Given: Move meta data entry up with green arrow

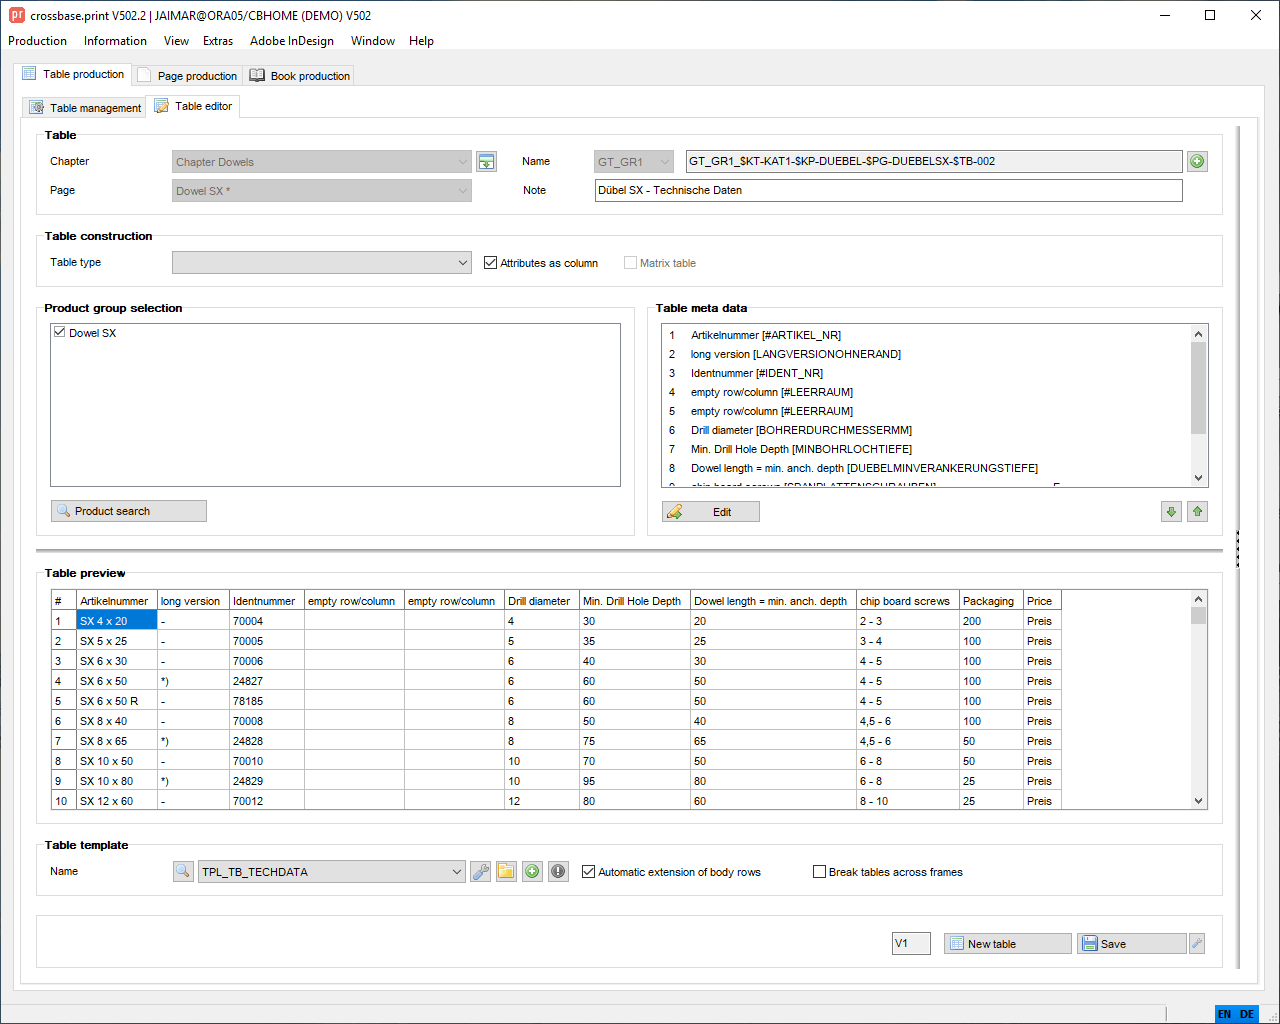Looking at the screenshot, I should pyautogui.click(x=1197, y=511).
